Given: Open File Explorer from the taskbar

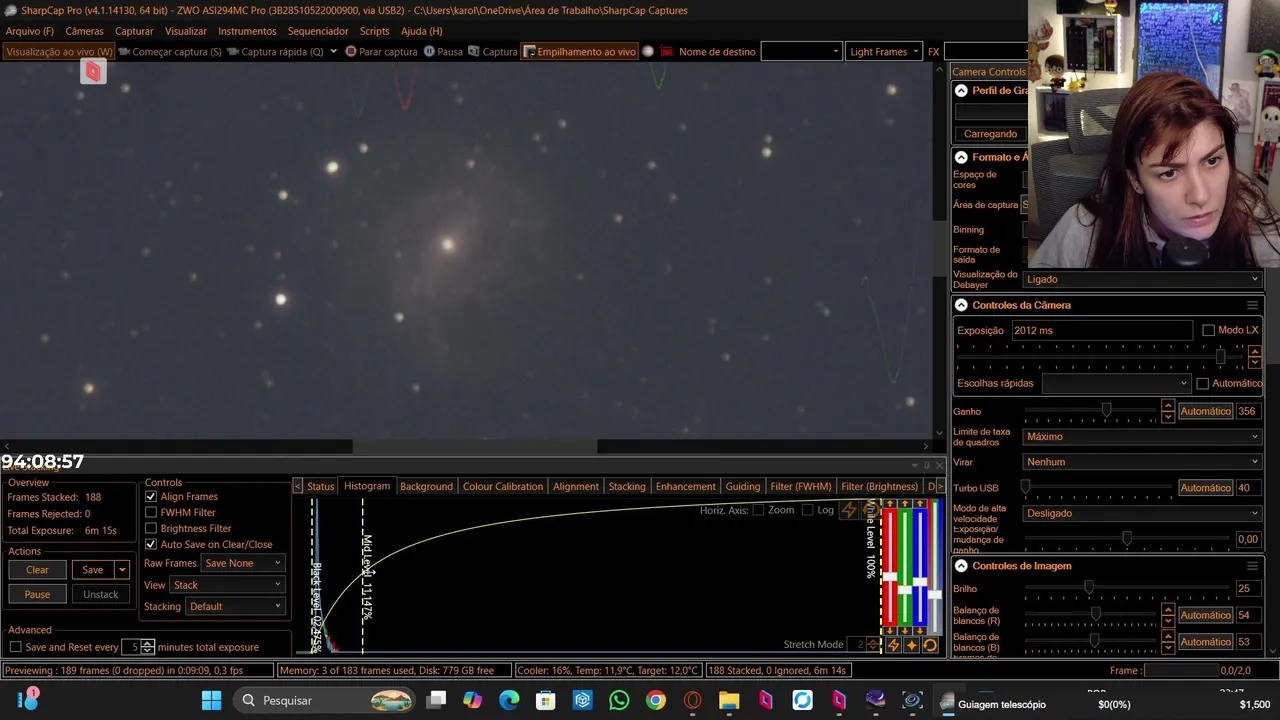Looking at the screenshot, I should coord(729,700).
